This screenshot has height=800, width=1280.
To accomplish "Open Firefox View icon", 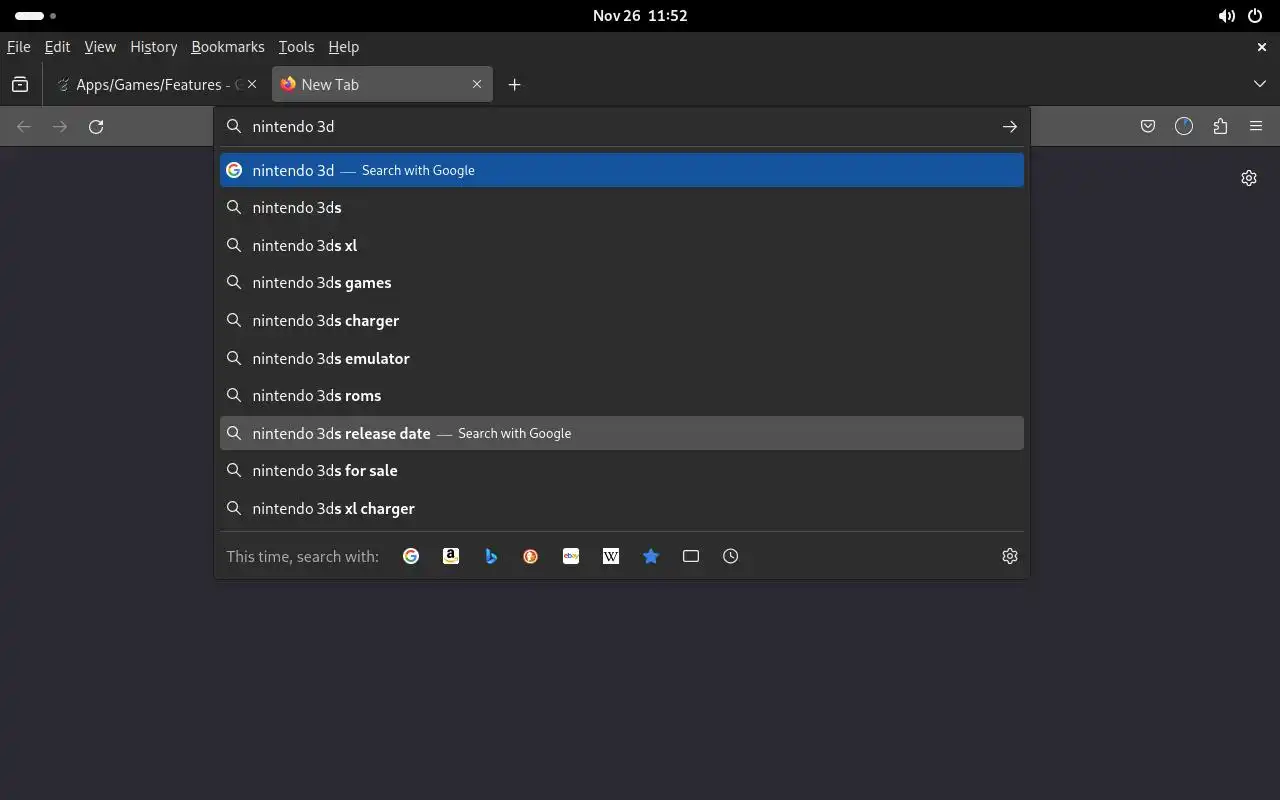I will pos(20,85).
